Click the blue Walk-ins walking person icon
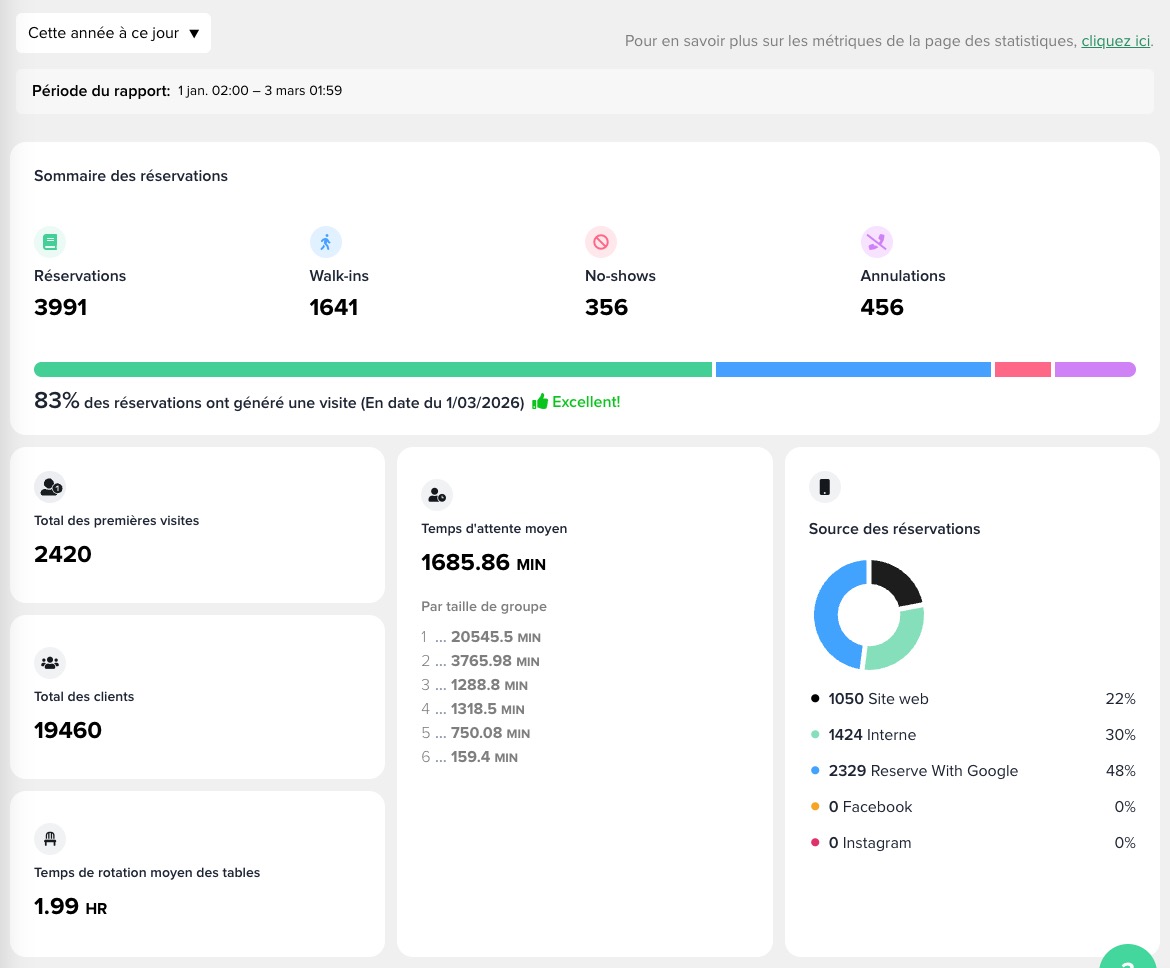This screenshot has height=968, width=1170. pyautogui.click(x=325, y=242)
